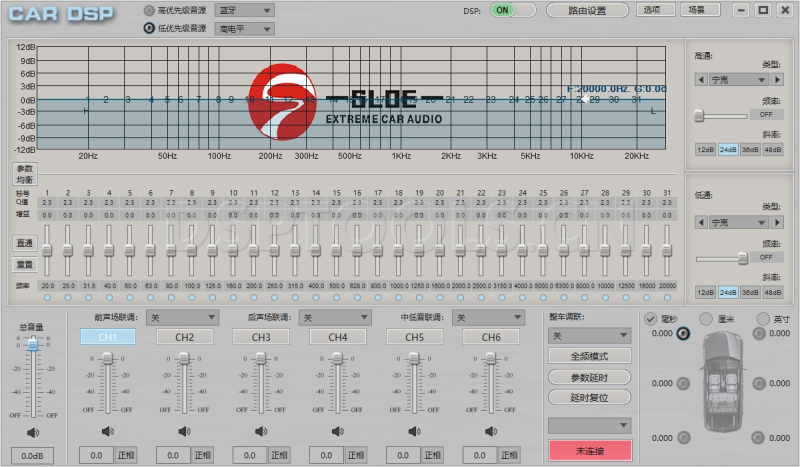Click the circle indicator under the 100.0 Hz band

pos(192,298)
